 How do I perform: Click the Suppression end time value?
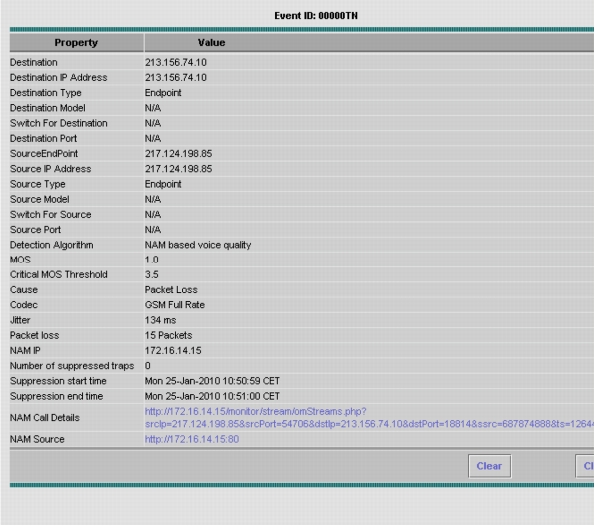212,396
